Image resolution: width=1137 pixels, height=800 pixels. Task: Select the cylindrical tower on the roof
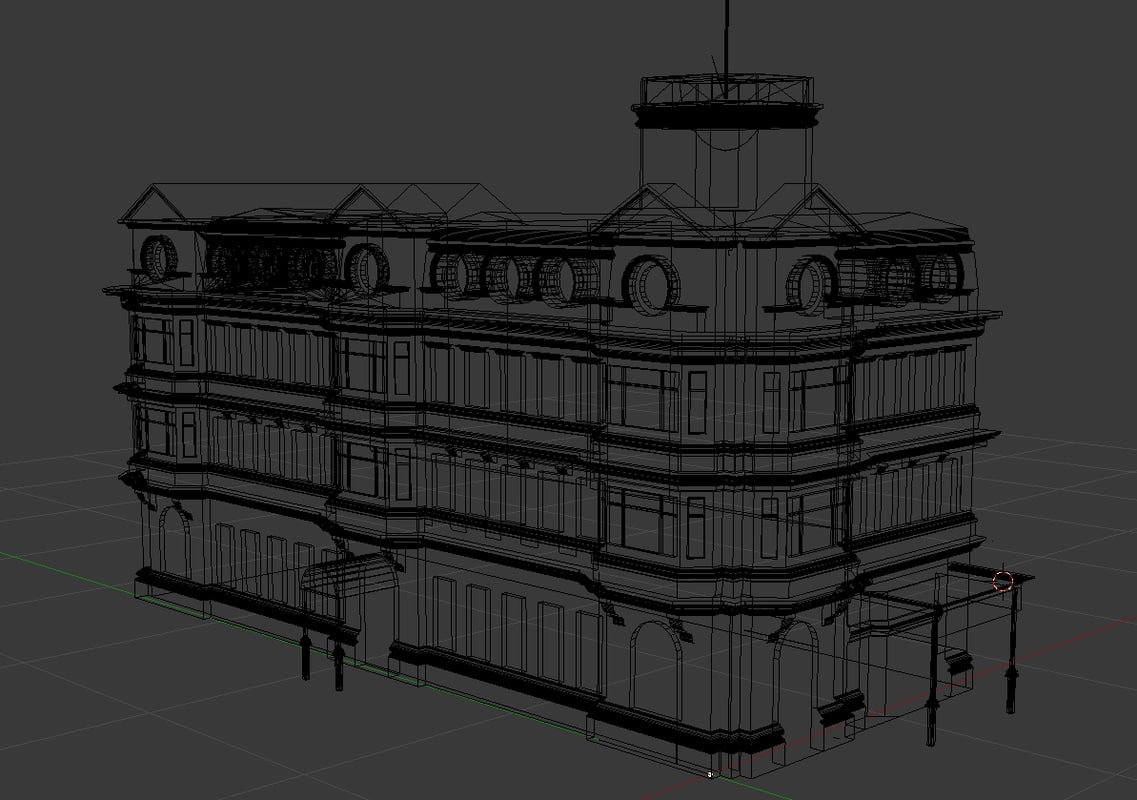click(x=726, y=160)
